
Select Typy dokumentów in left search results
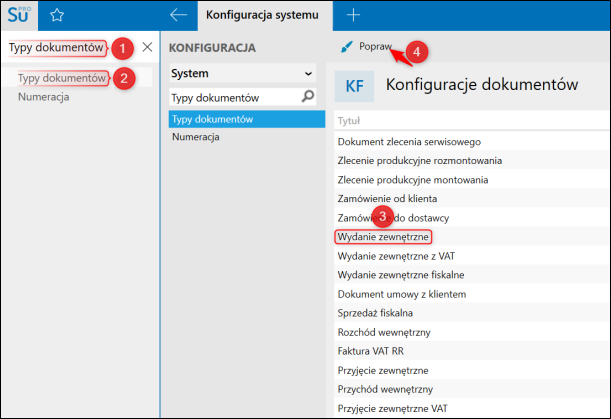62,78
